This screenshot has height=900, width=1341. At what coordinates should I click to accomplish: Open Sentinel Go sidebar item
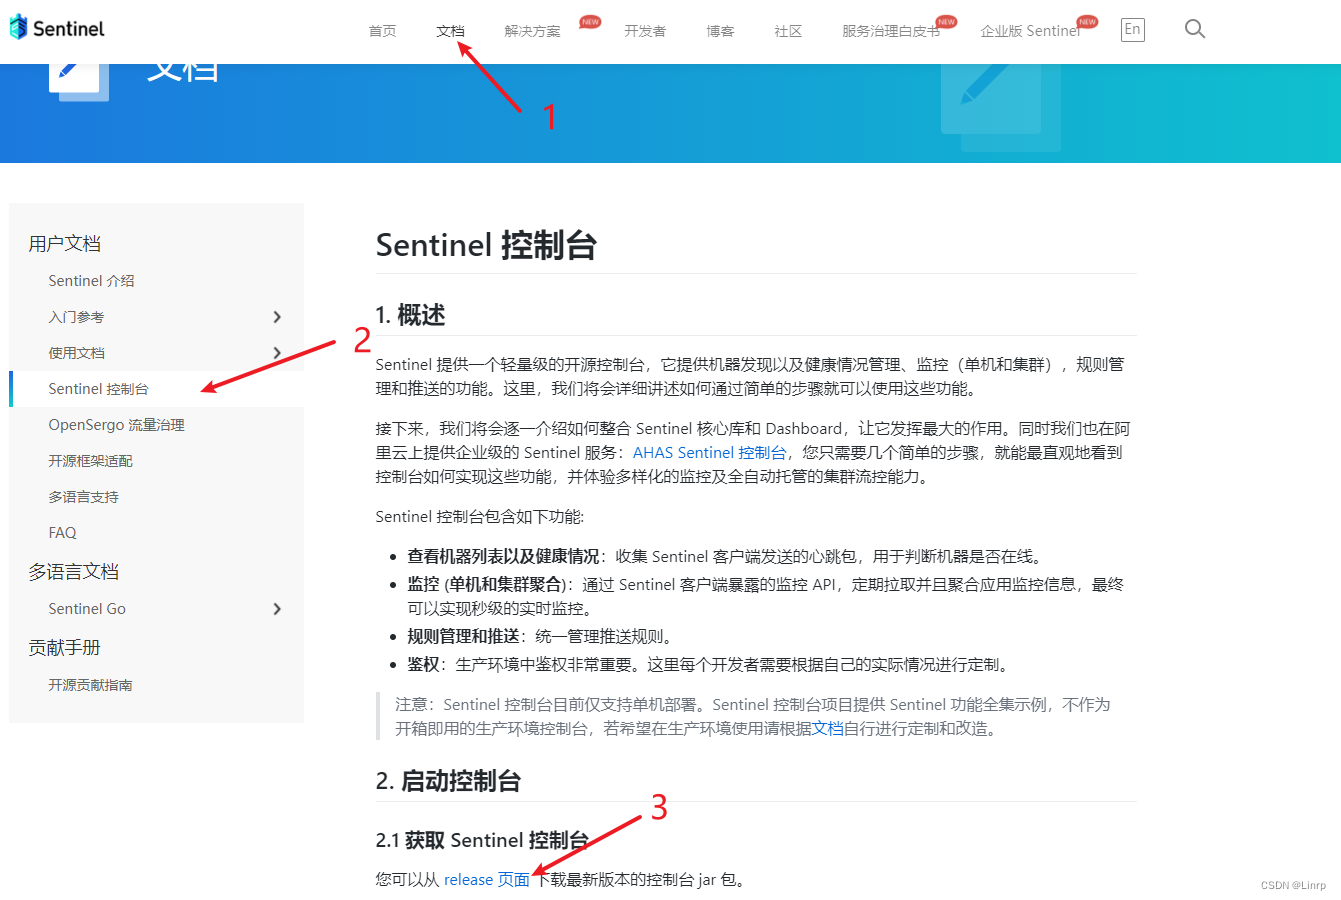tap(87, 609)
